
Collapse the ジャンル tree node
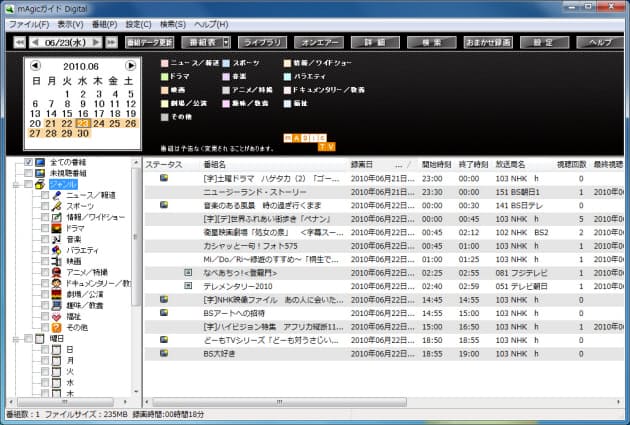pyautogui.click(x=12, y=184)
